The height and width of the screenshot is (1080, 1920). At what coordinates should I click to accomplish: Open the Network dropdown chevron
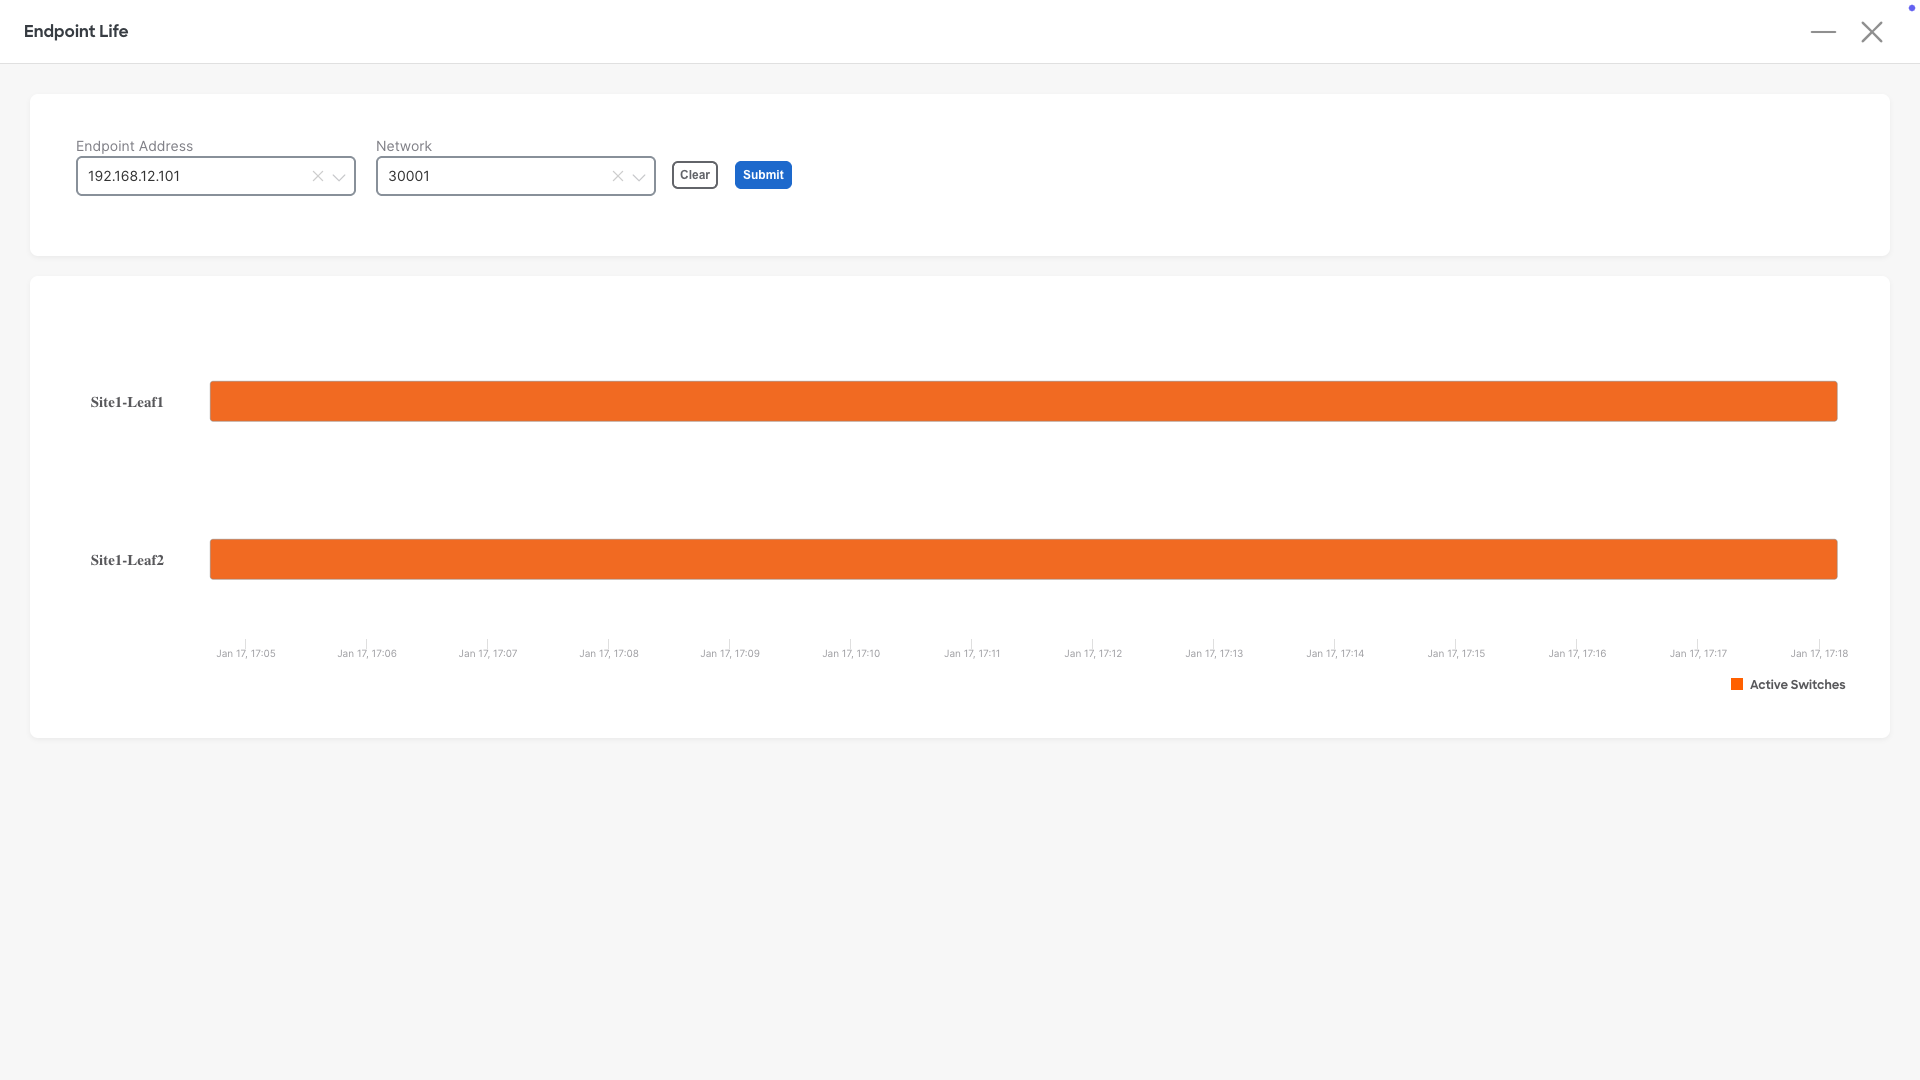point(639,177)
